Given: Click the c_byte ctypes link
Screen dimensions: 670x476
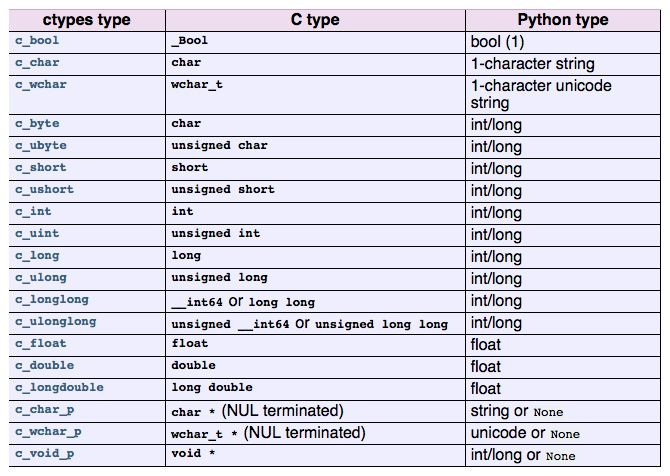Looking at the screenshot, I should [x=37, y=124].
